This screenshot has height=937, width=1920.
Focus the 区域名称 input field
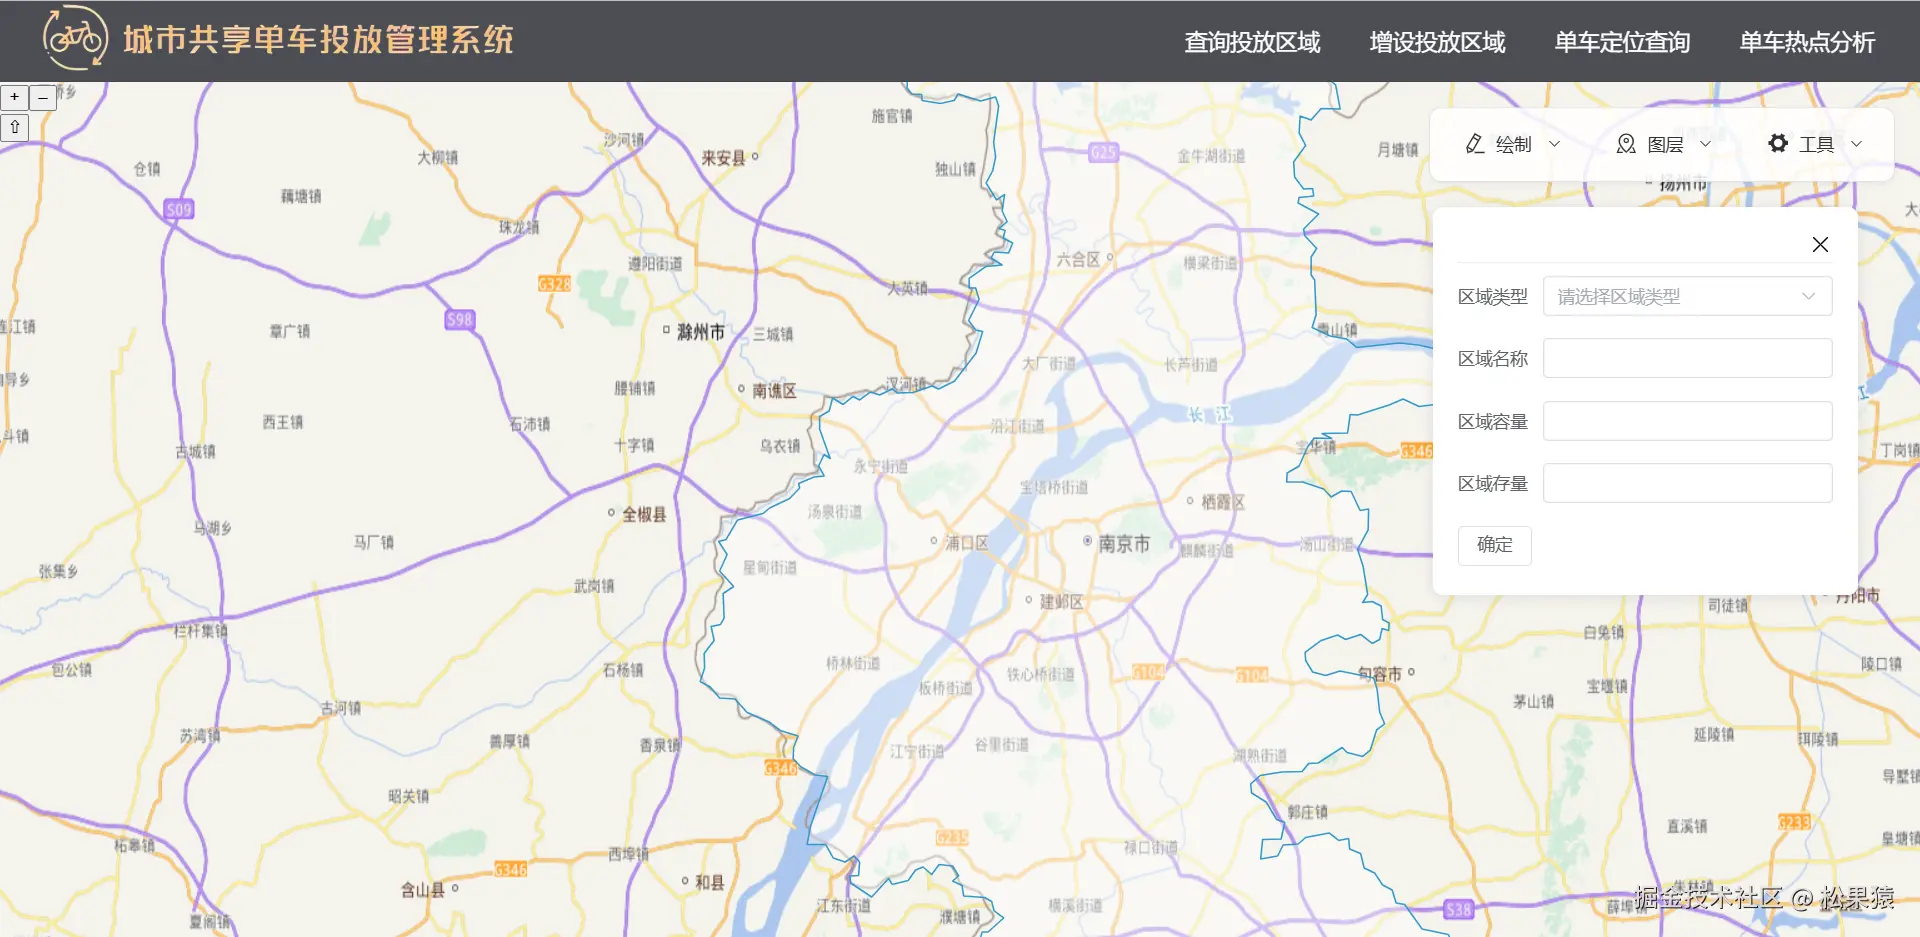point(1687,358)
